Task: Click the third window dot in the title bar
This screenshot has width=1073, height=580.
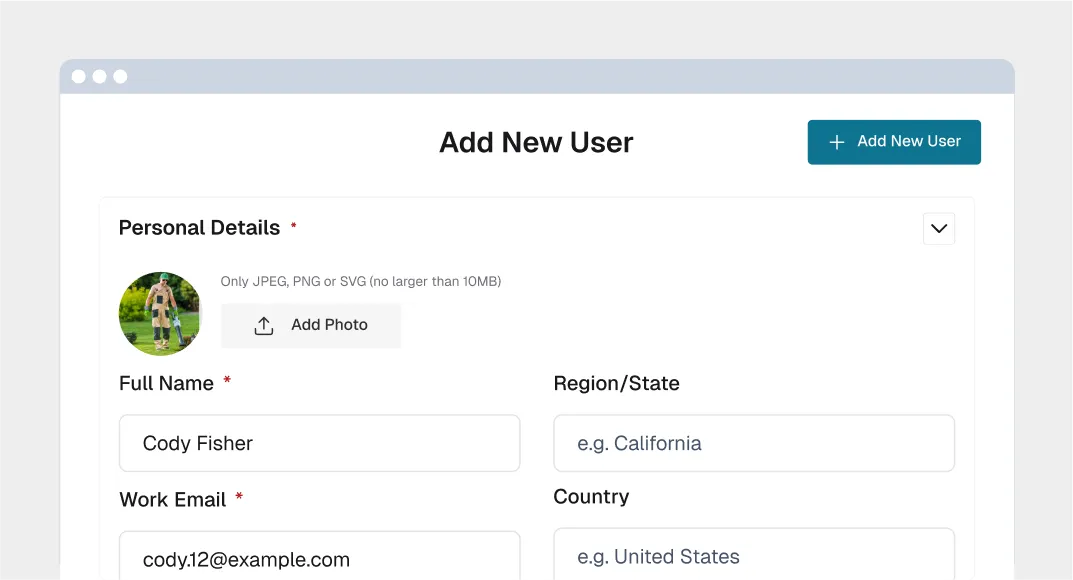Action: point(120,77)
